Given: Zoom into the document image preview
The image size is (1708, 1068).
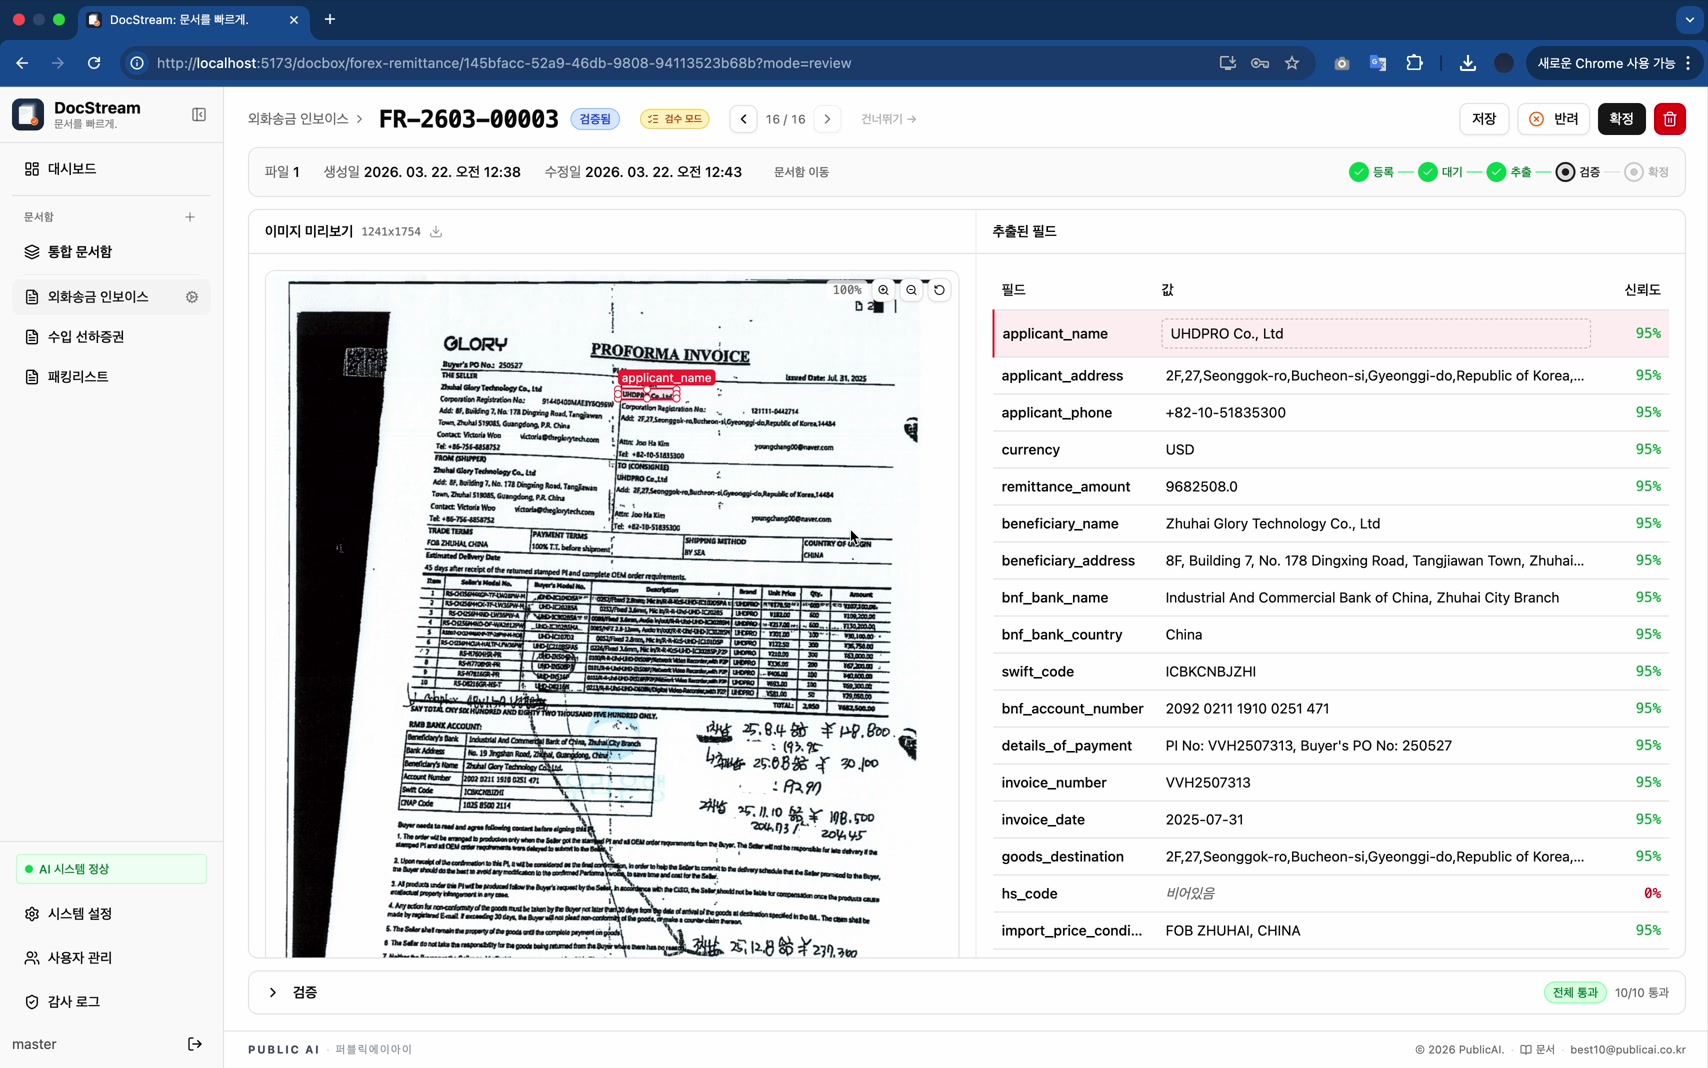Looking at the screenshot, I should click(883, 290).
